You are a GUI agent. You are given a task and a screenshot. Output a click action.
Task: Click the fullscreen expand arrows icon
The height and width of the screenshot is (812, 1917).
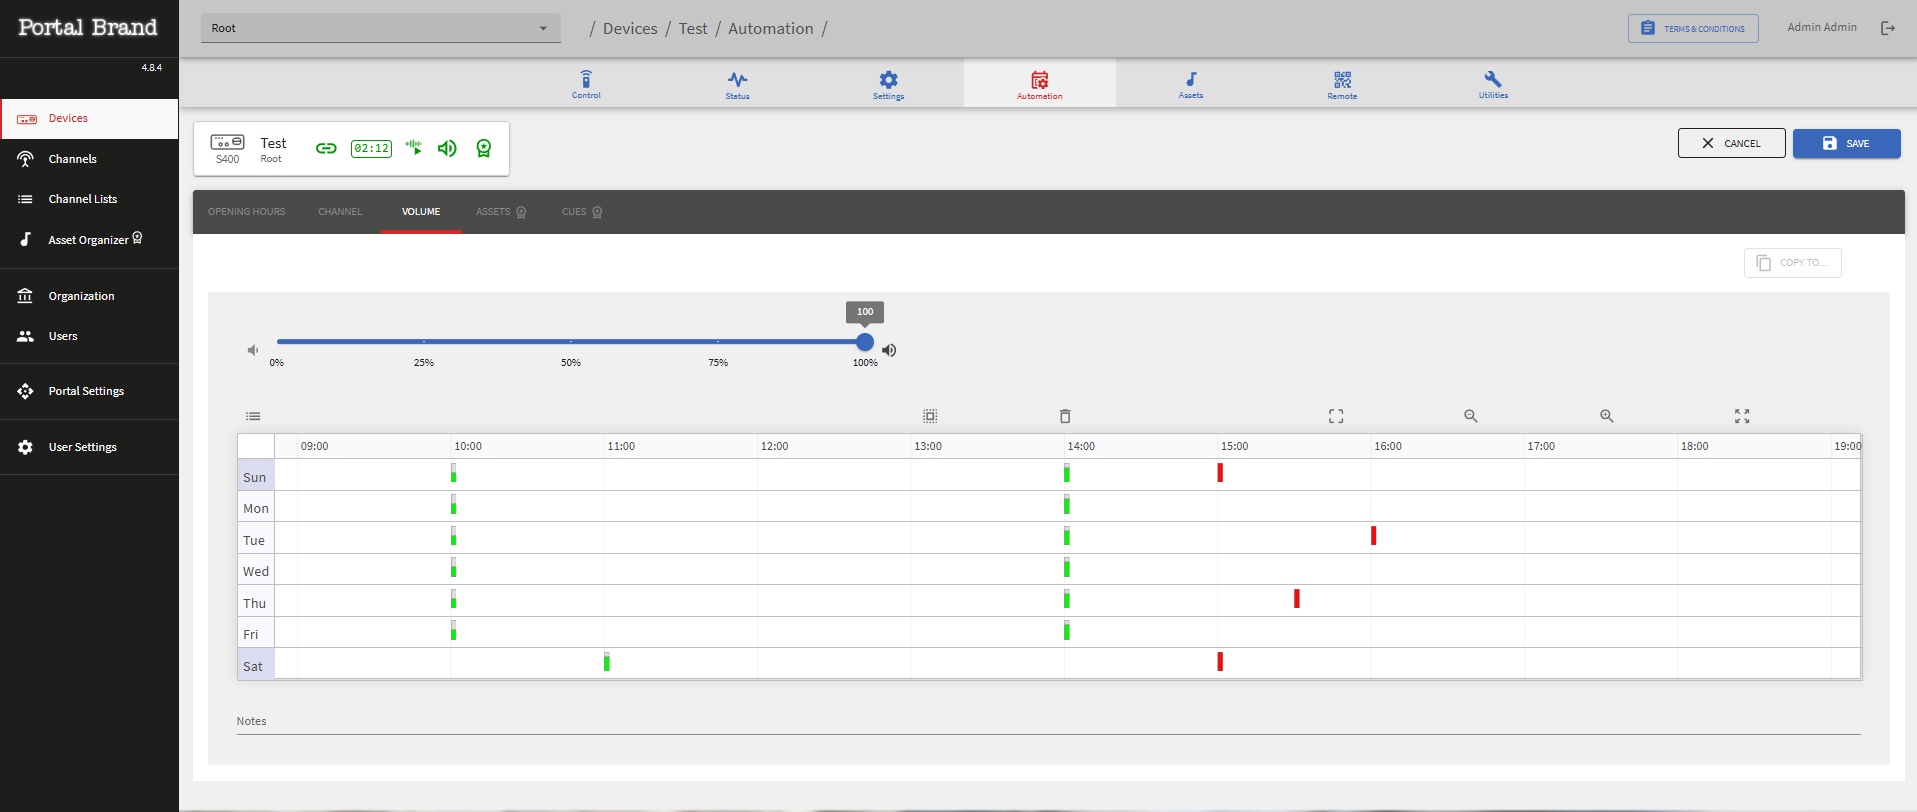[x=1742, y=416]
